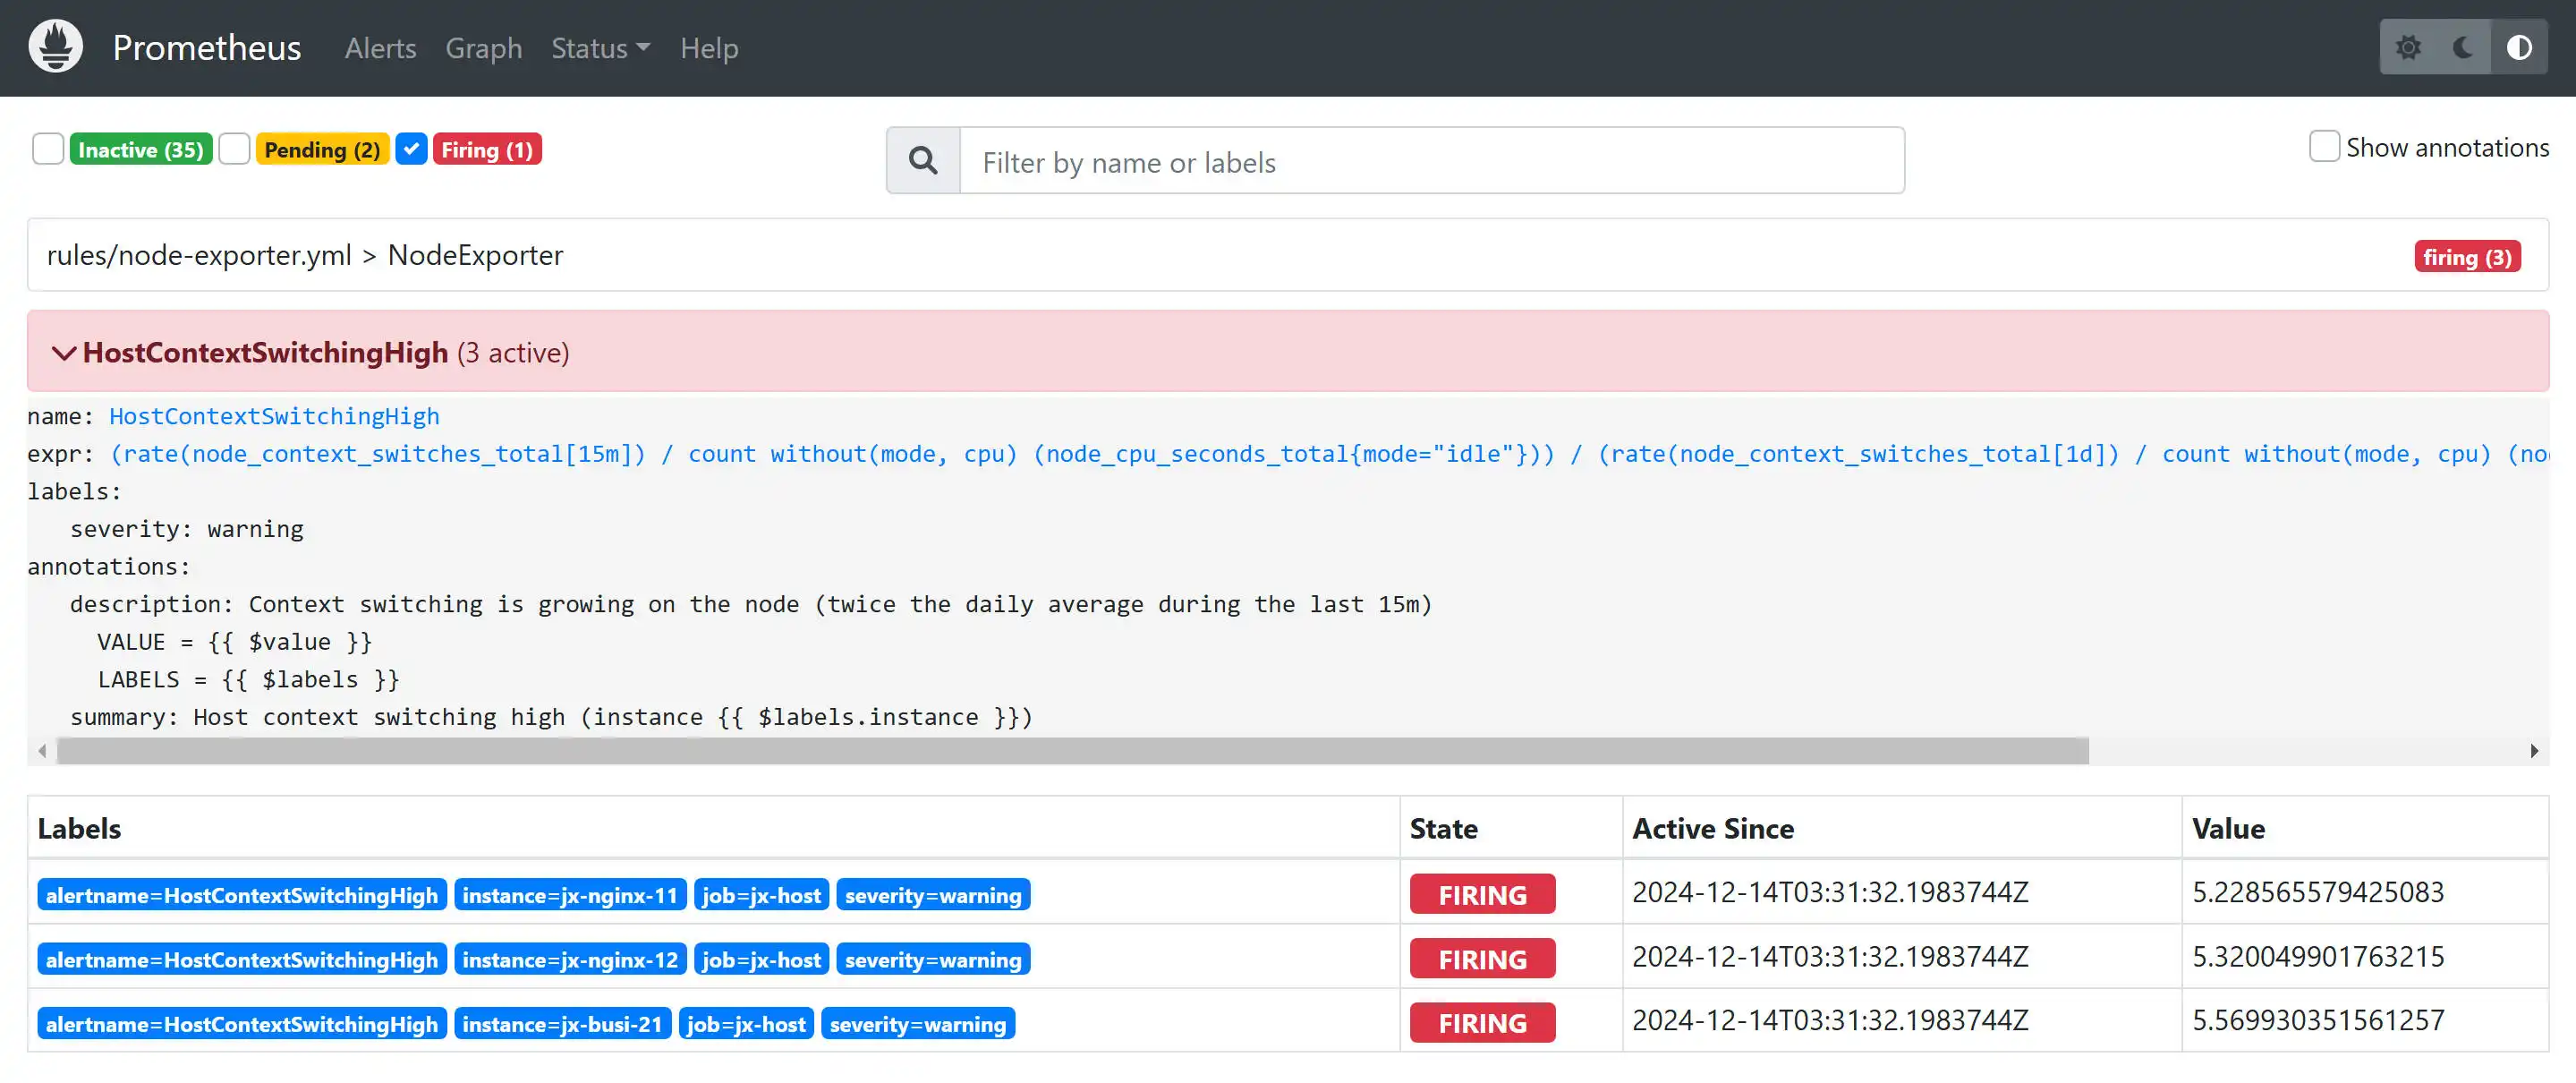
Task: Click job=jx-host label in jx-nginx-11 row
Action: click(762, 895)
